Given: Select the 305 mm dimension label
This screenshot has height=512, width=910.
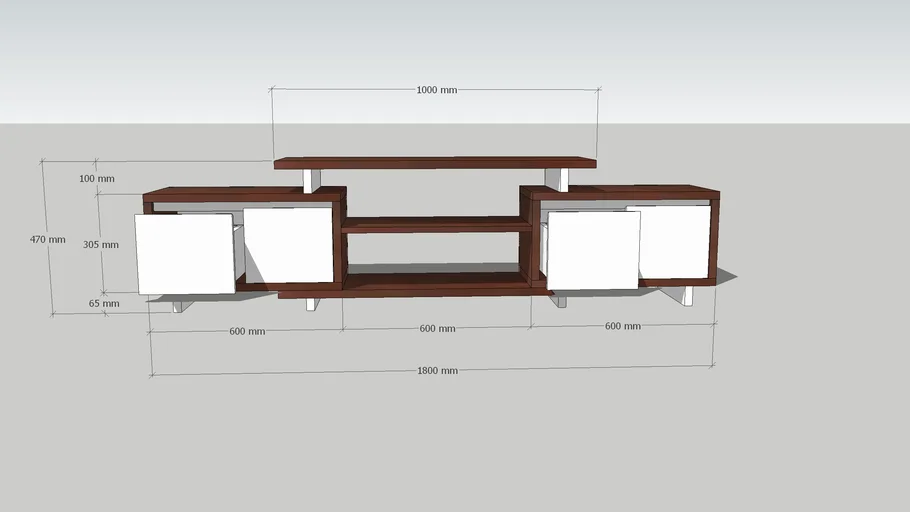Looking at the screenshot, I should [x=101, y=245].
